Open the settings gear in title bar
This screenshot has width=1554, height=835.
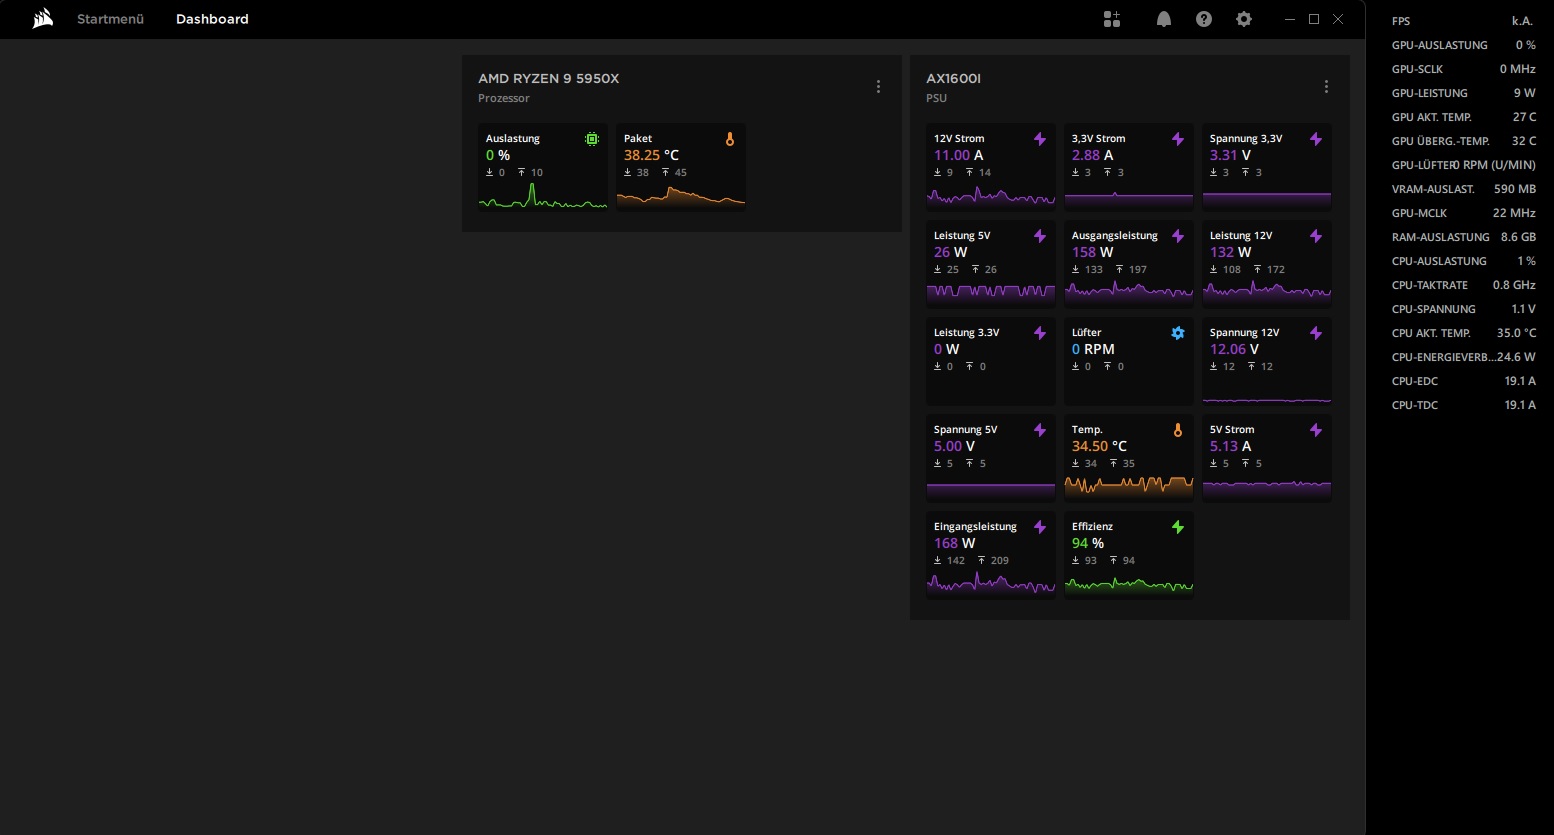(1244, 19)
